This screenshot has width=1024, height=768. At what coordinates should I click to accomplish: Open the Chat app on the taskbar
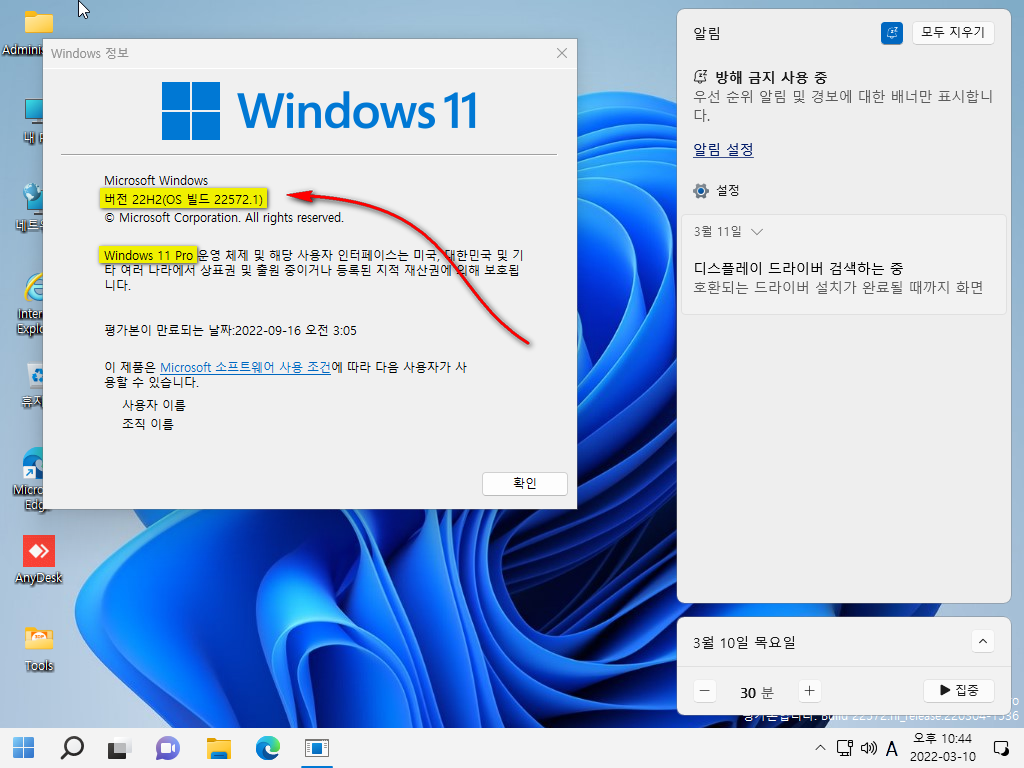(168, 748)
